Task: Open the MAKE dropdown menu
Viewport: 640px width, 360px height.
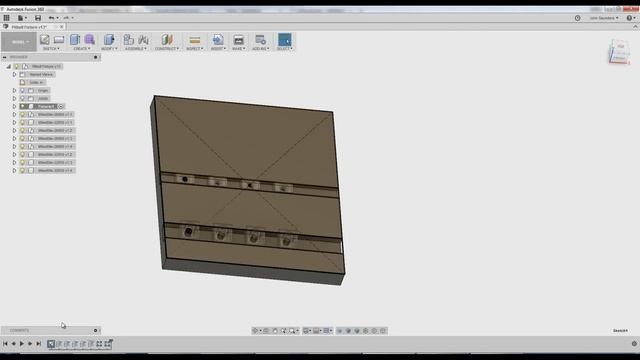Action: click(x=238, y=49)
